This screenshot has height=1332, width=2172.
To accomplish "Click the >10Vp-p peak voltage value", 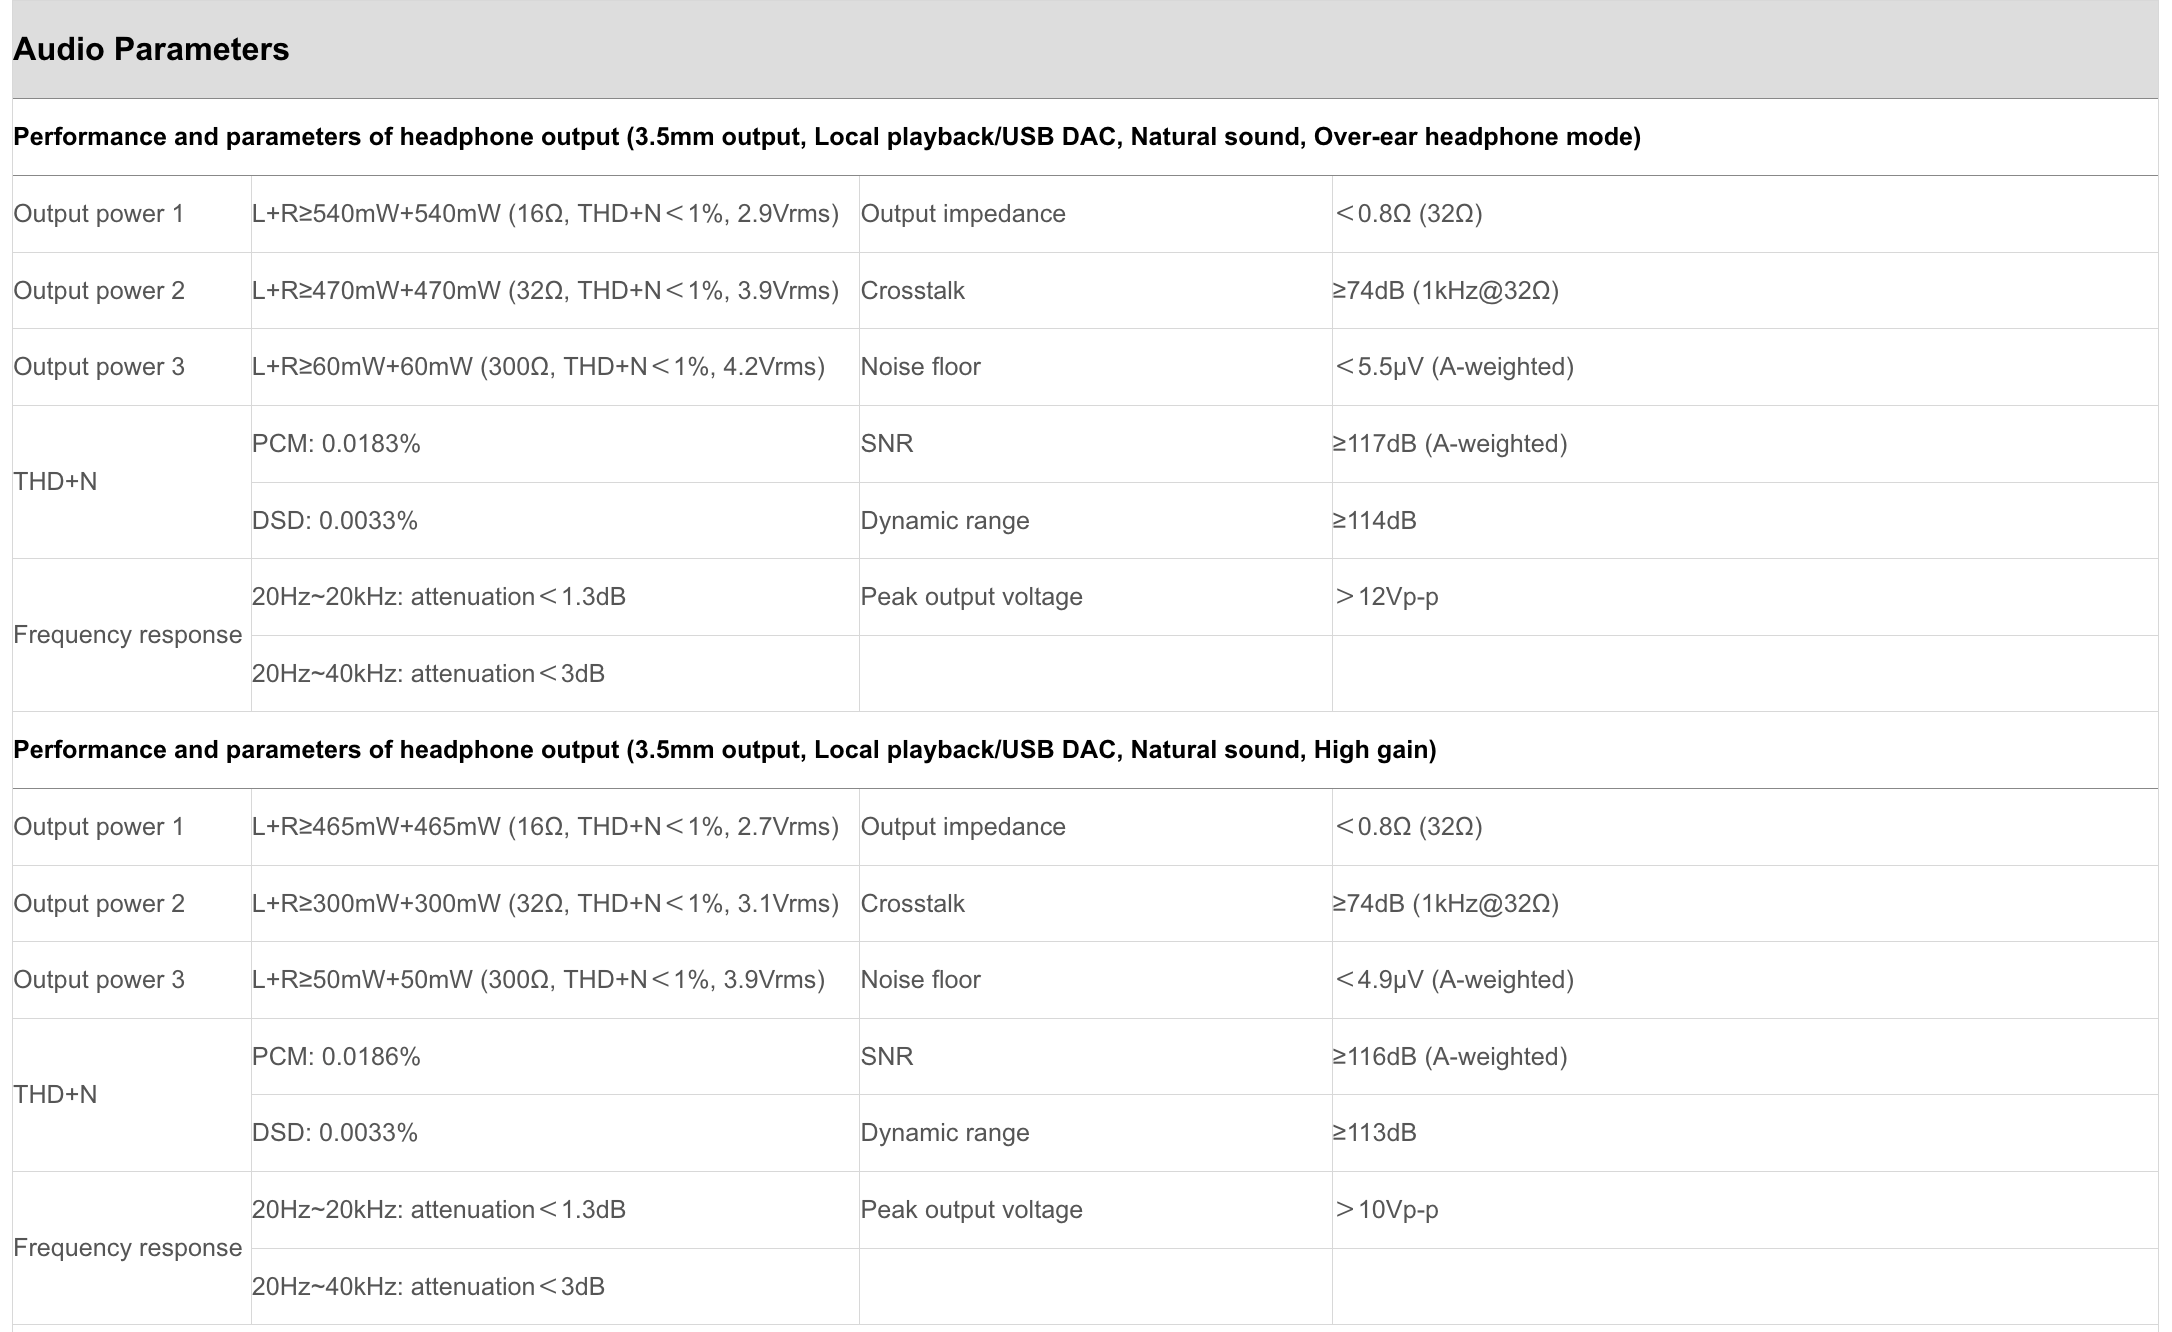I will coord(1386,1210).
